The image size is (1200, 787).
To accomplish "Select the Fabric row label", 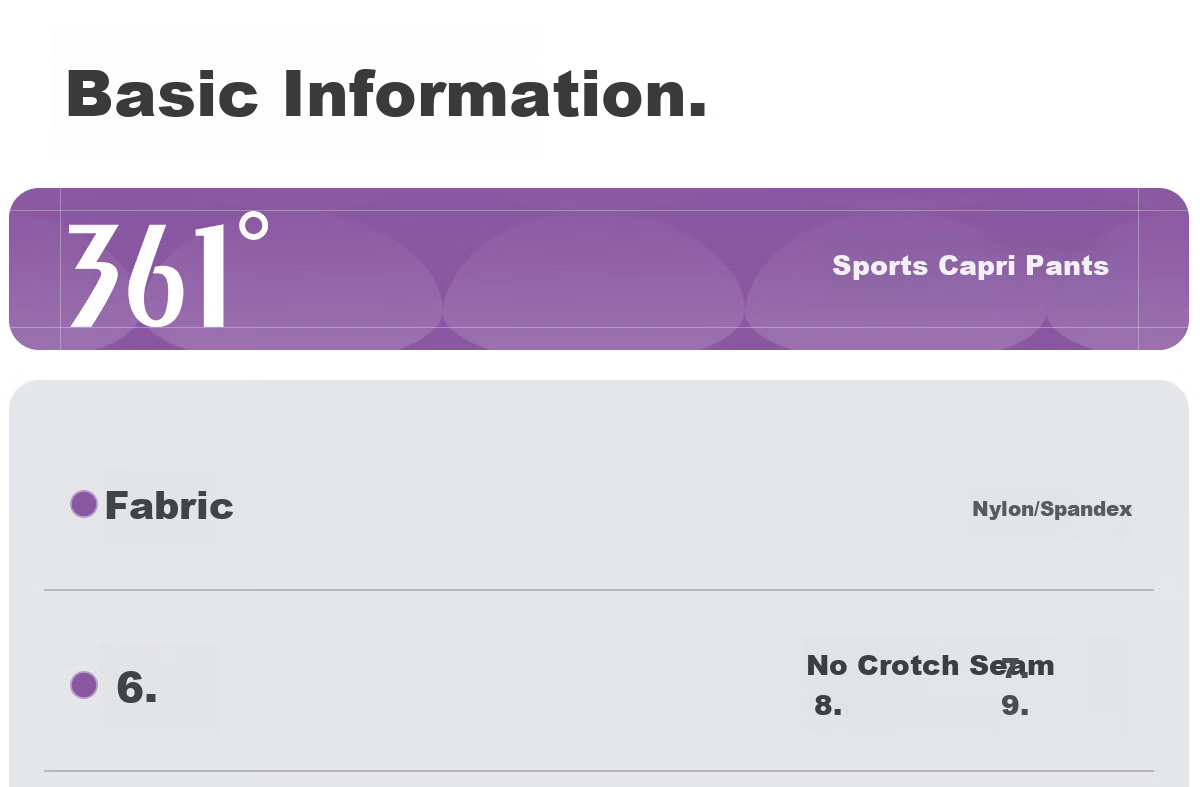I will click(169, 505).
